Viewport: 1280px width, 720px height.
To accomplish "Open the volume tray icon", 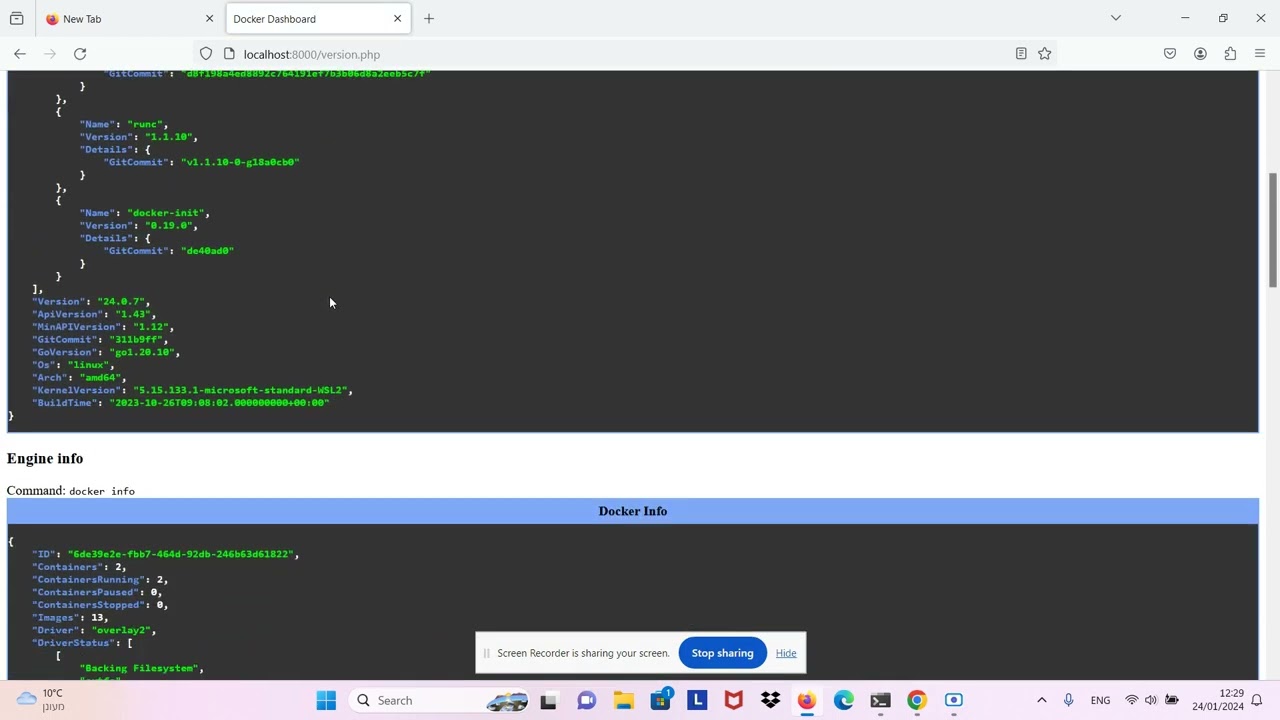I will (x=1151, y=700).
